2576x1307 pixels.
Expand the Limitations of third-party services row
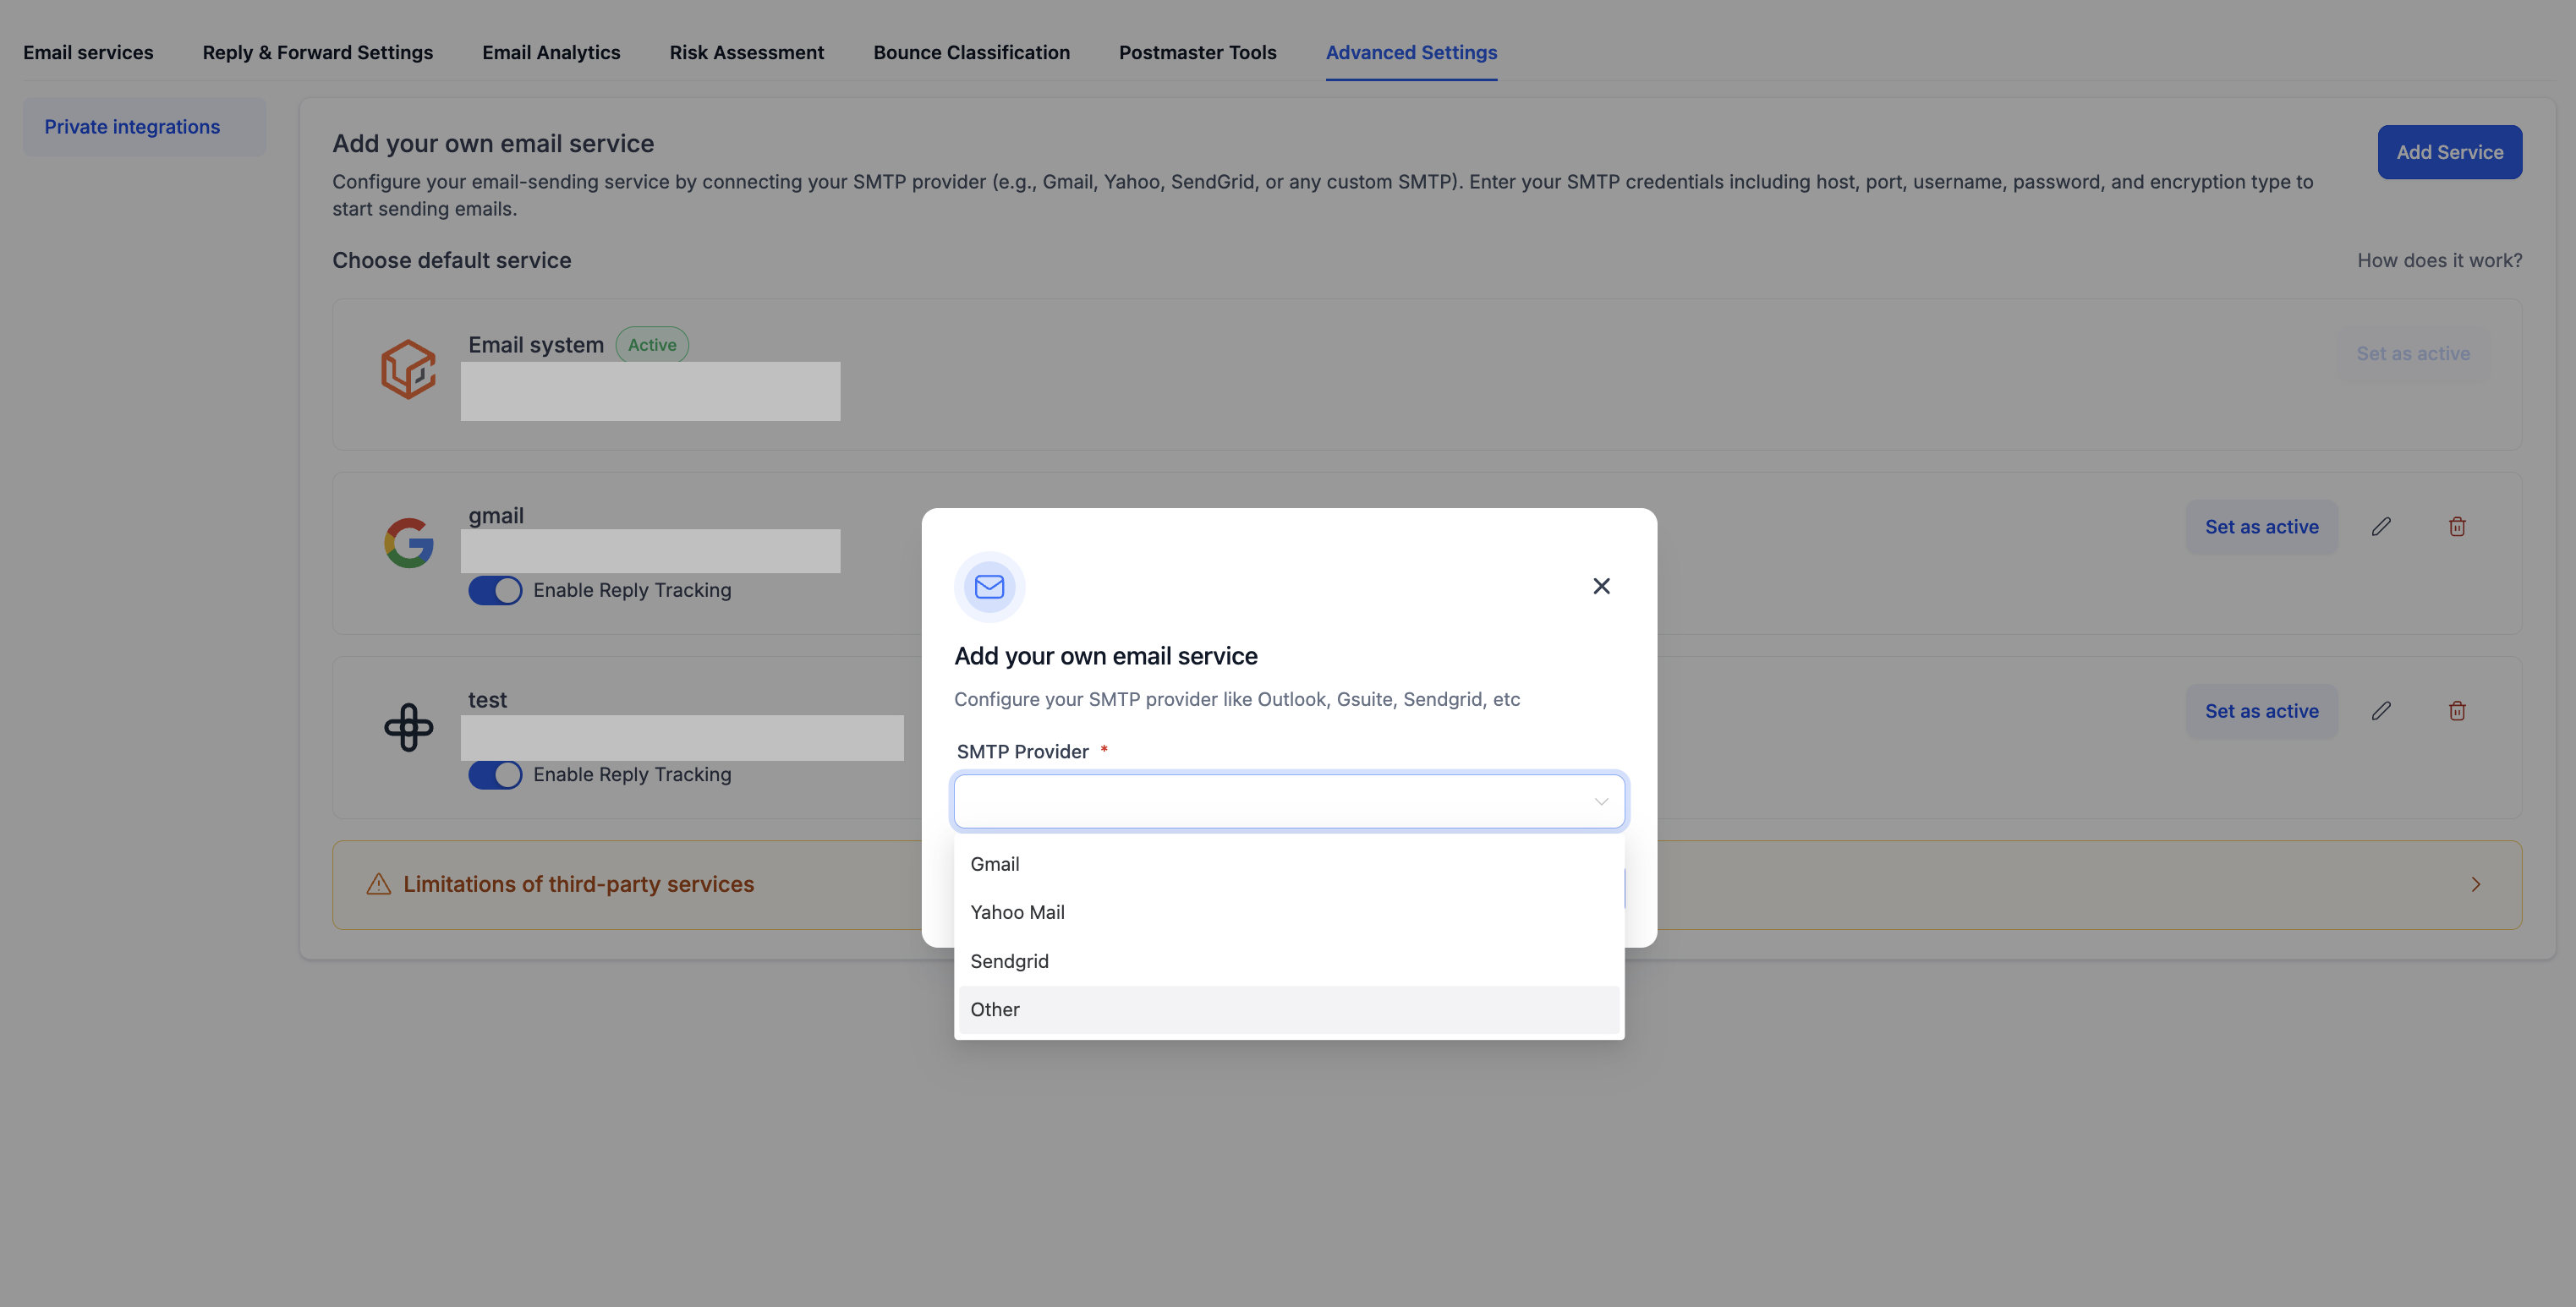(2476, 884)
